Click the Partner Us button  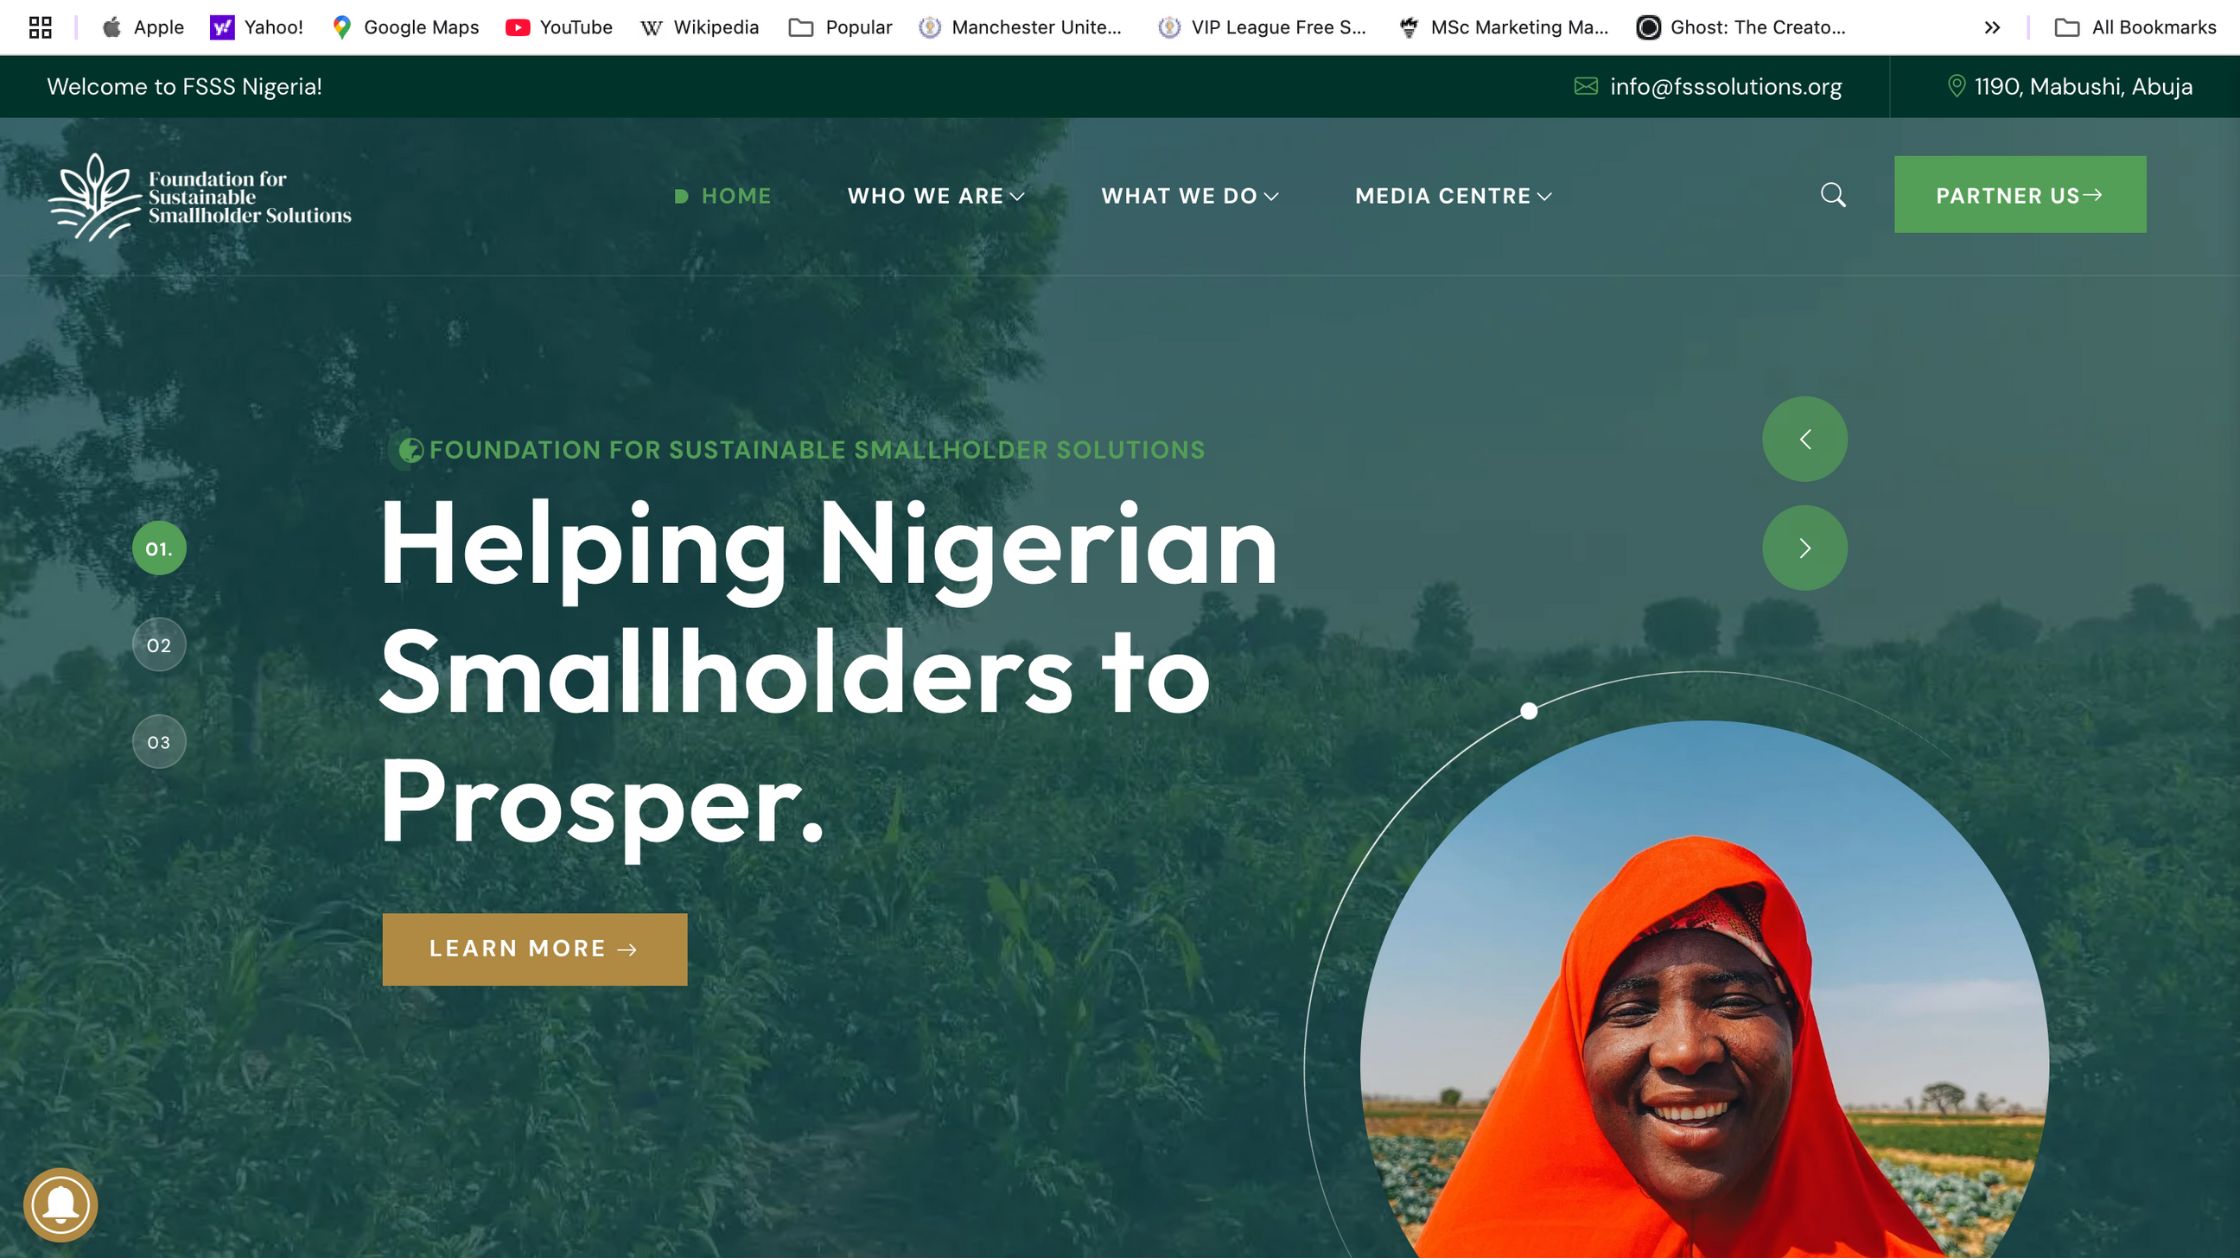[2020, 195]
